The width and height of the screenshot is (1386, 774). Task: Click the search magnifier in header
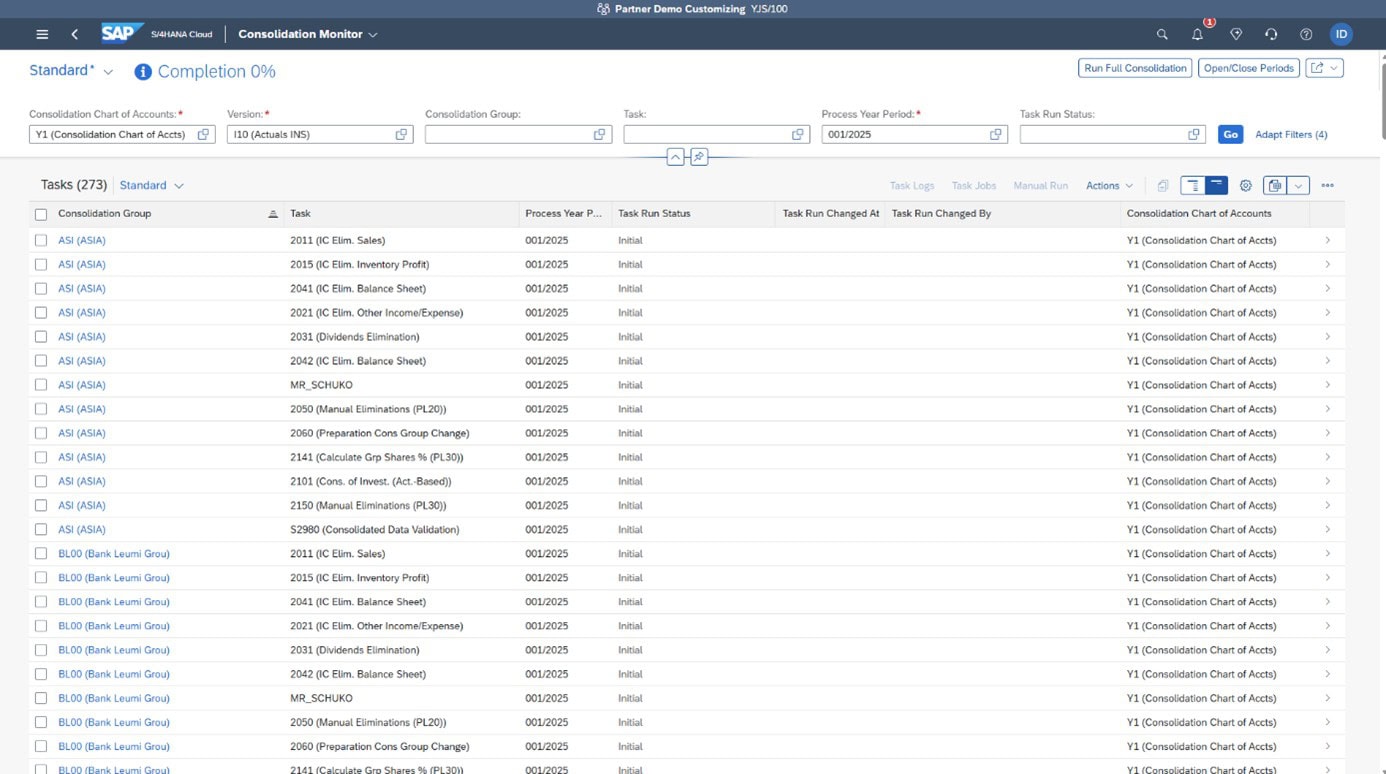point(1162,34)
